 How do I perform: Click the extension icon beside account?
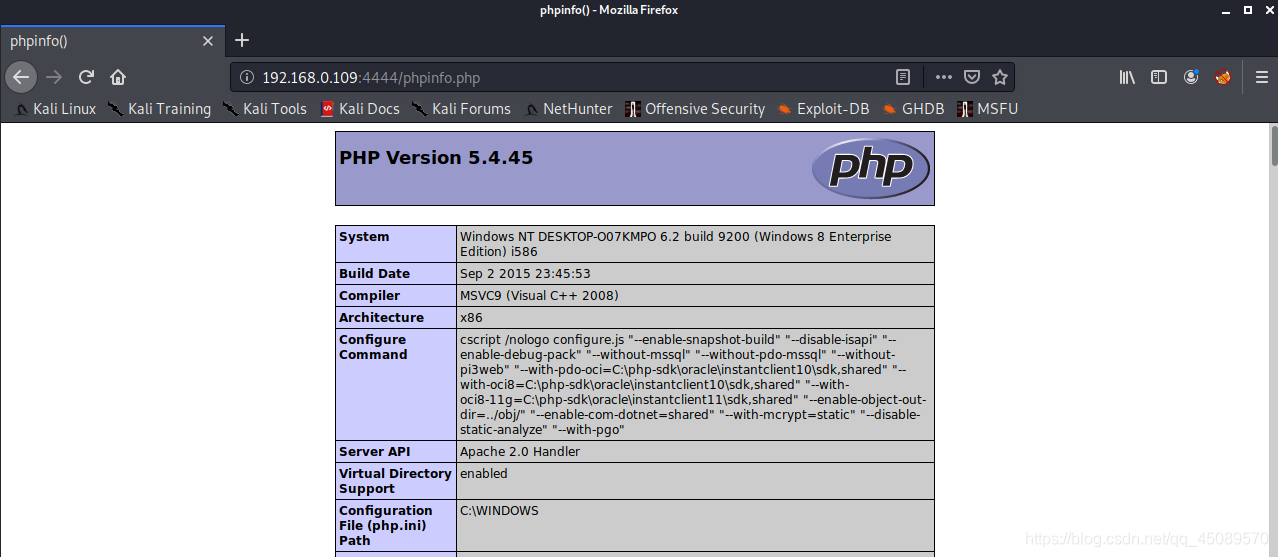pos(1223,77)
